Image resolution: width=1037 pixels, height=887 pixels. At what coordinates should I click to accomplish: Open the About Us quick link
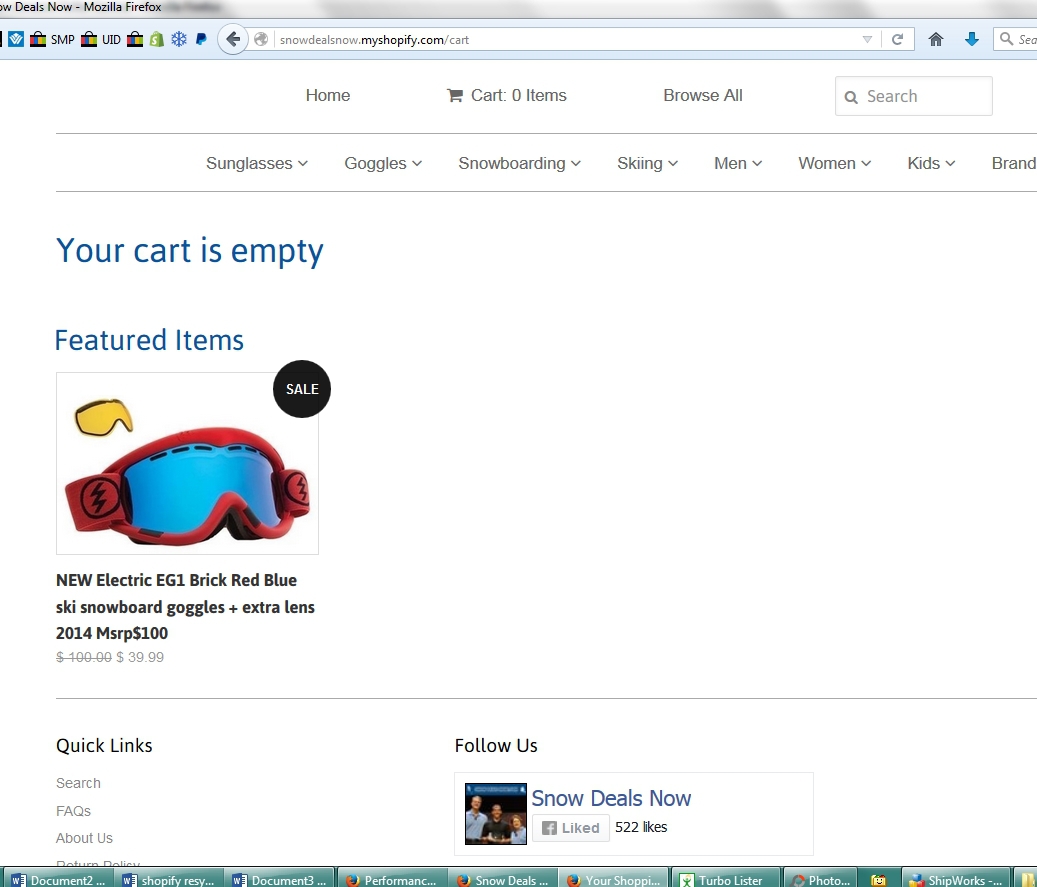[84, 838]
